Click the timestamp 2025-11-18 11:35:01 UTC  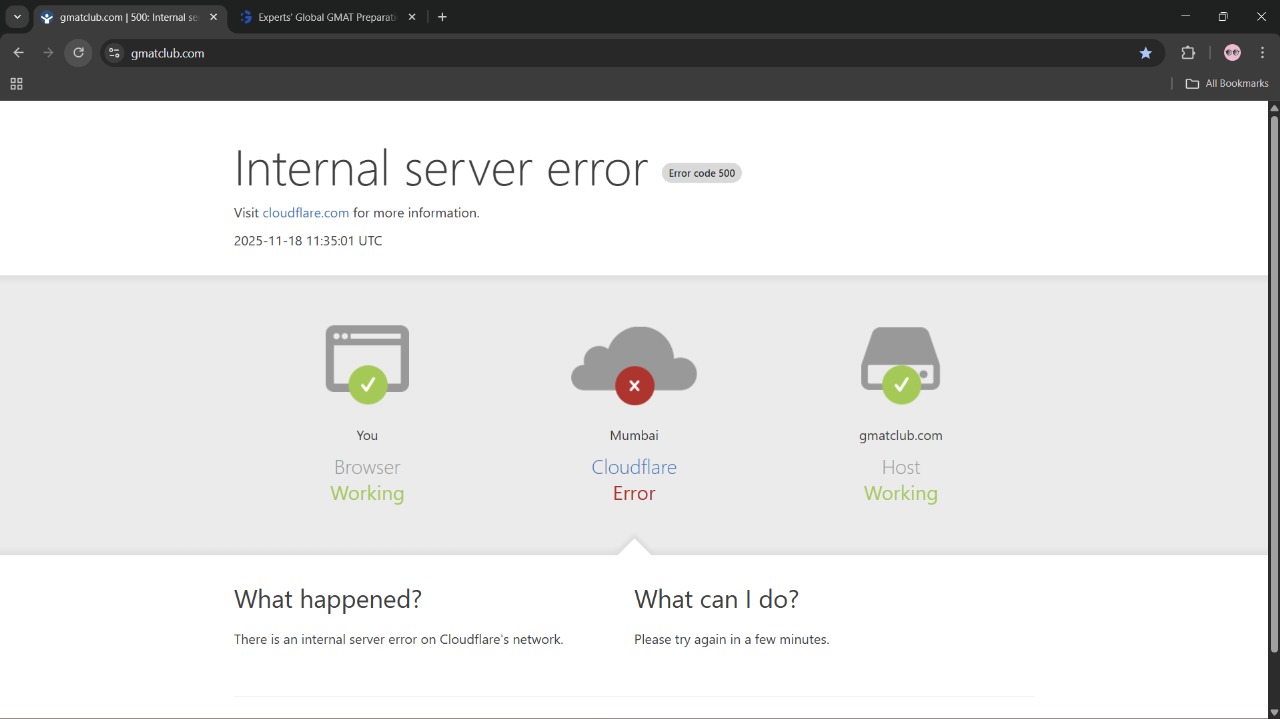(308, 241)
